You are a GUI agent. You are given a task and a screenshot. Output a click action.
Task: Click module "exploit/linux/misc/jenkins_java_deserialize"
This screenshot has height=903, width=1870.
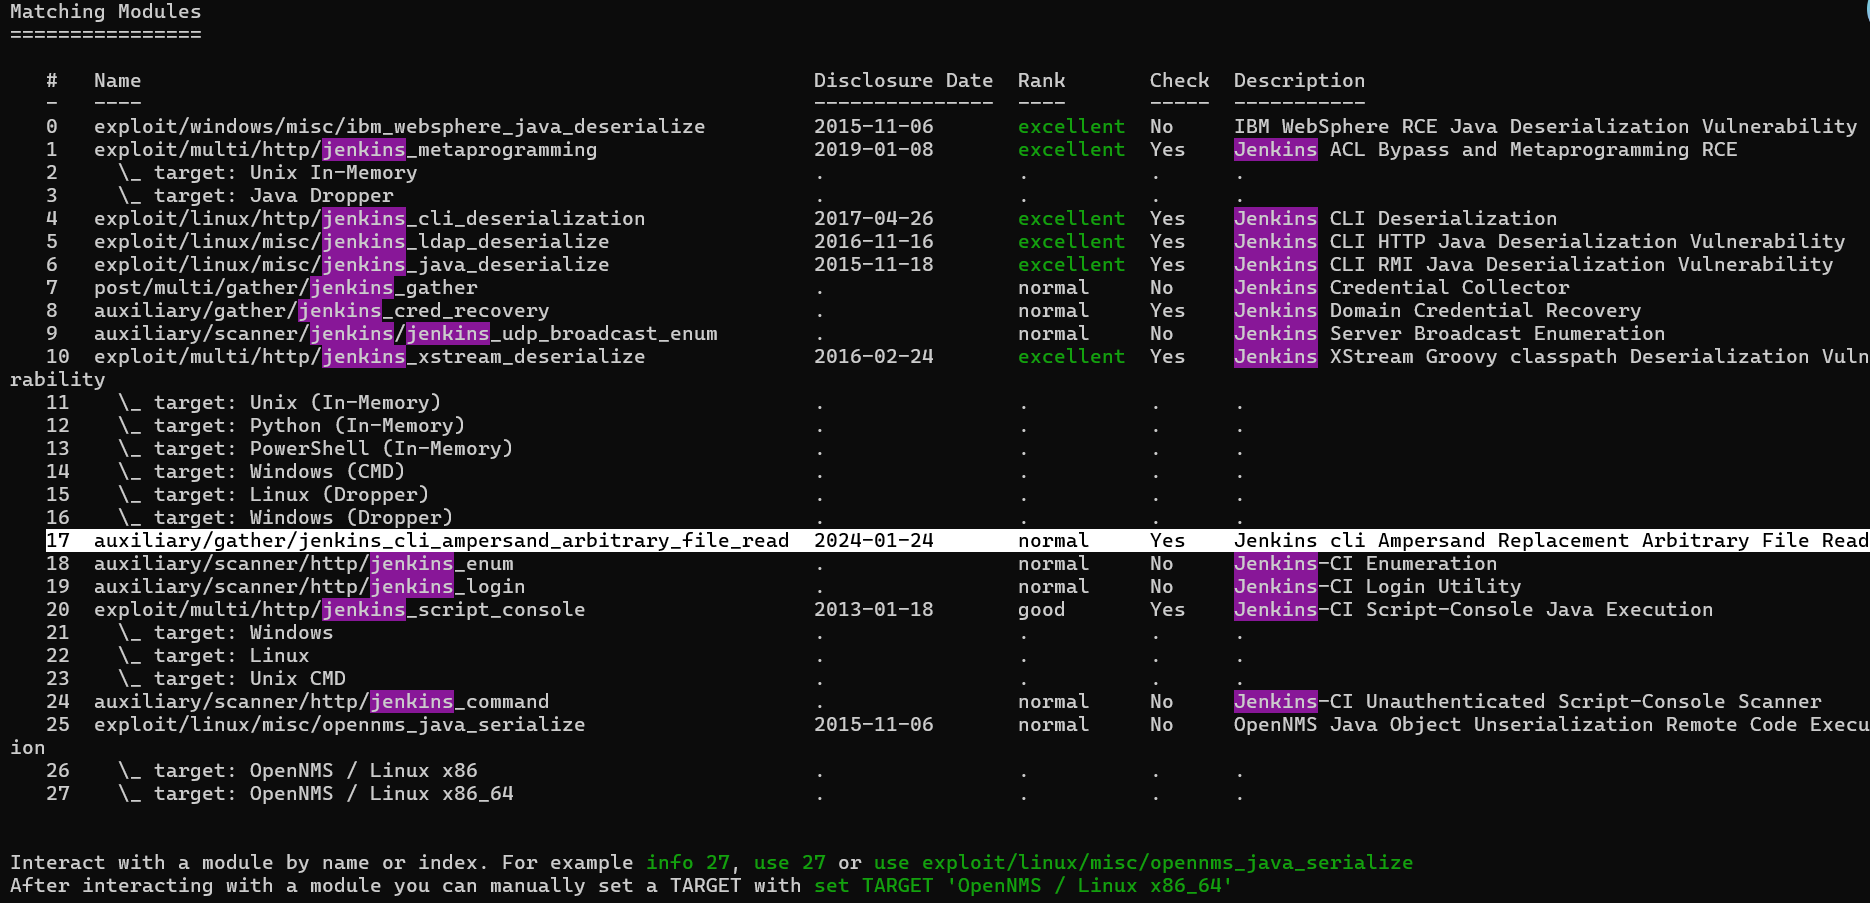pos(352,265)
